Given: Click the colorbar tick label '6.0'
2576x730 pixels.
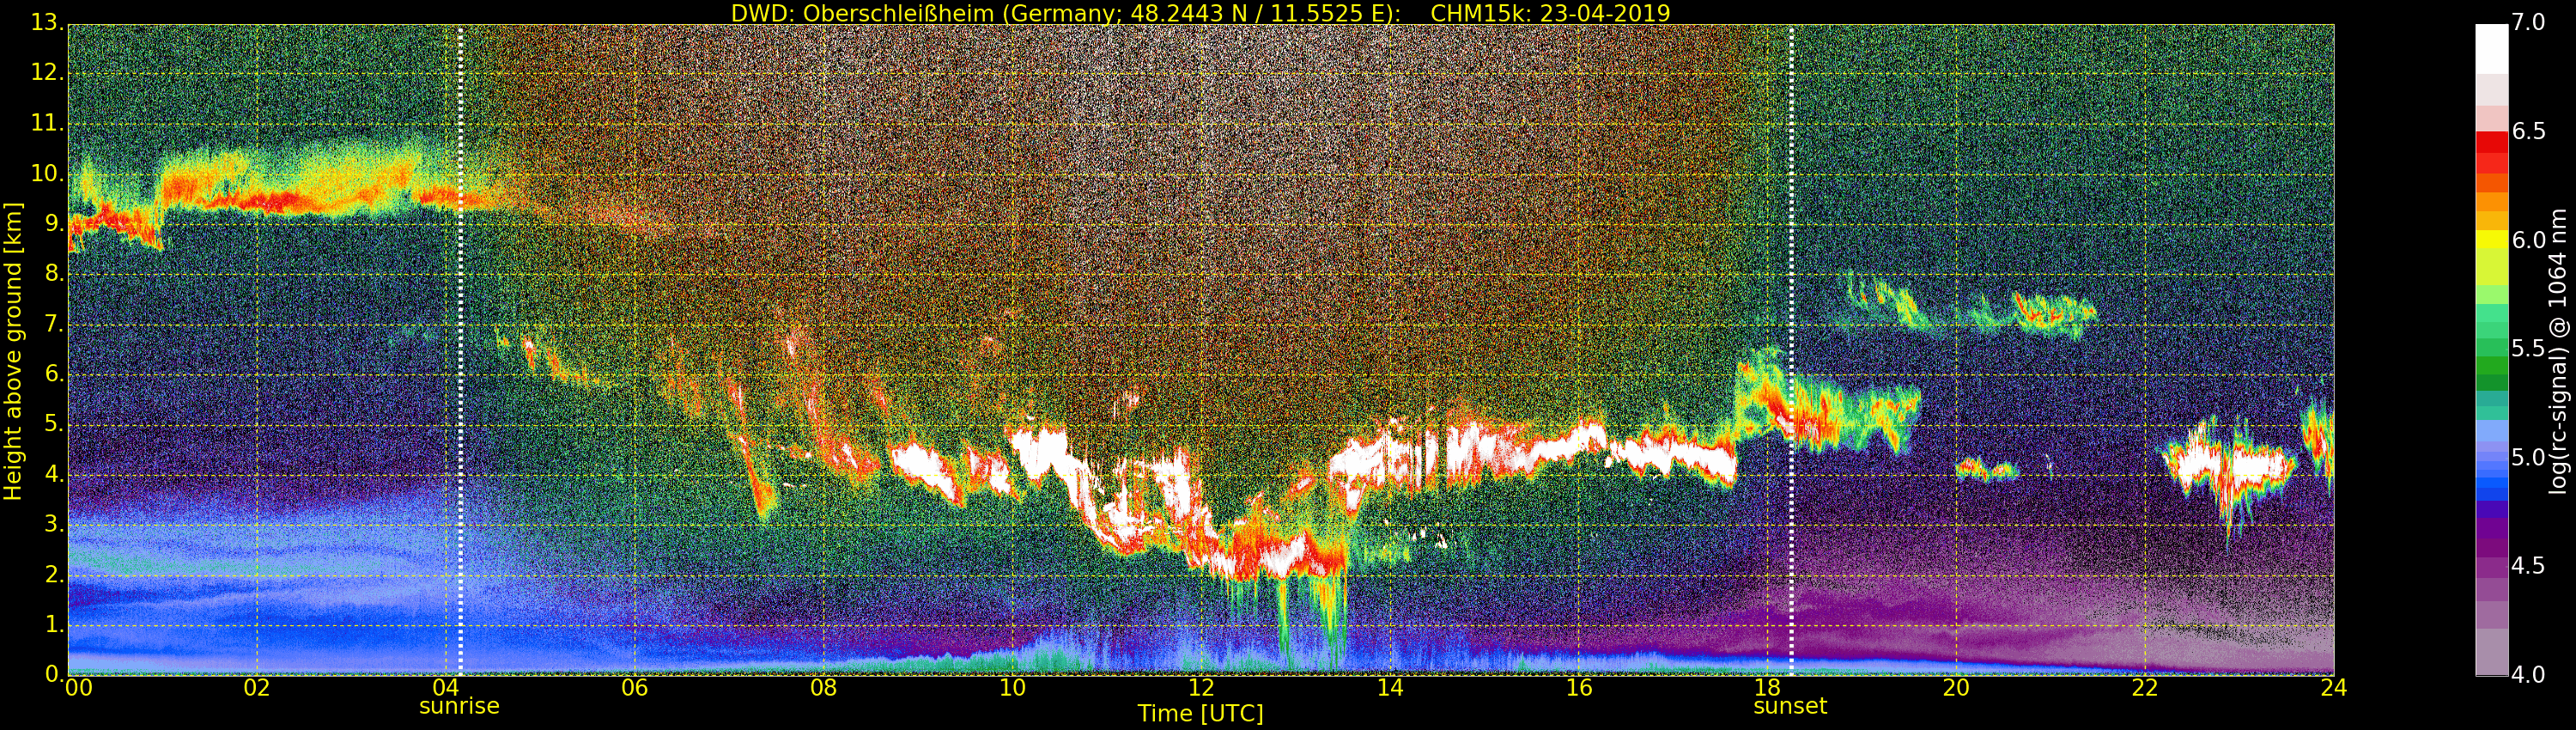Looking at the screenshot, I should coord(2529,241).
